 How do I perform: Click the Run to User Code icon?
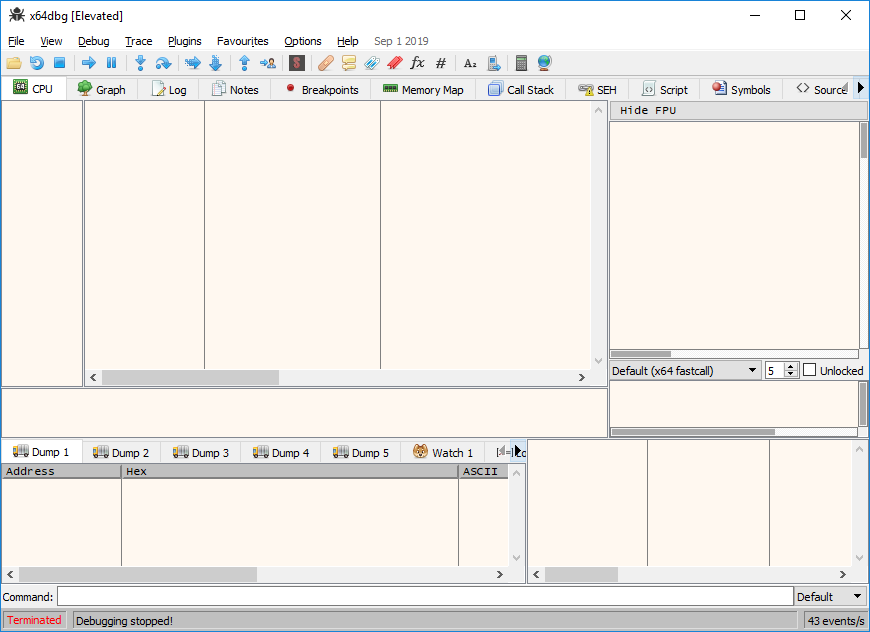click(x=267, y=63)
